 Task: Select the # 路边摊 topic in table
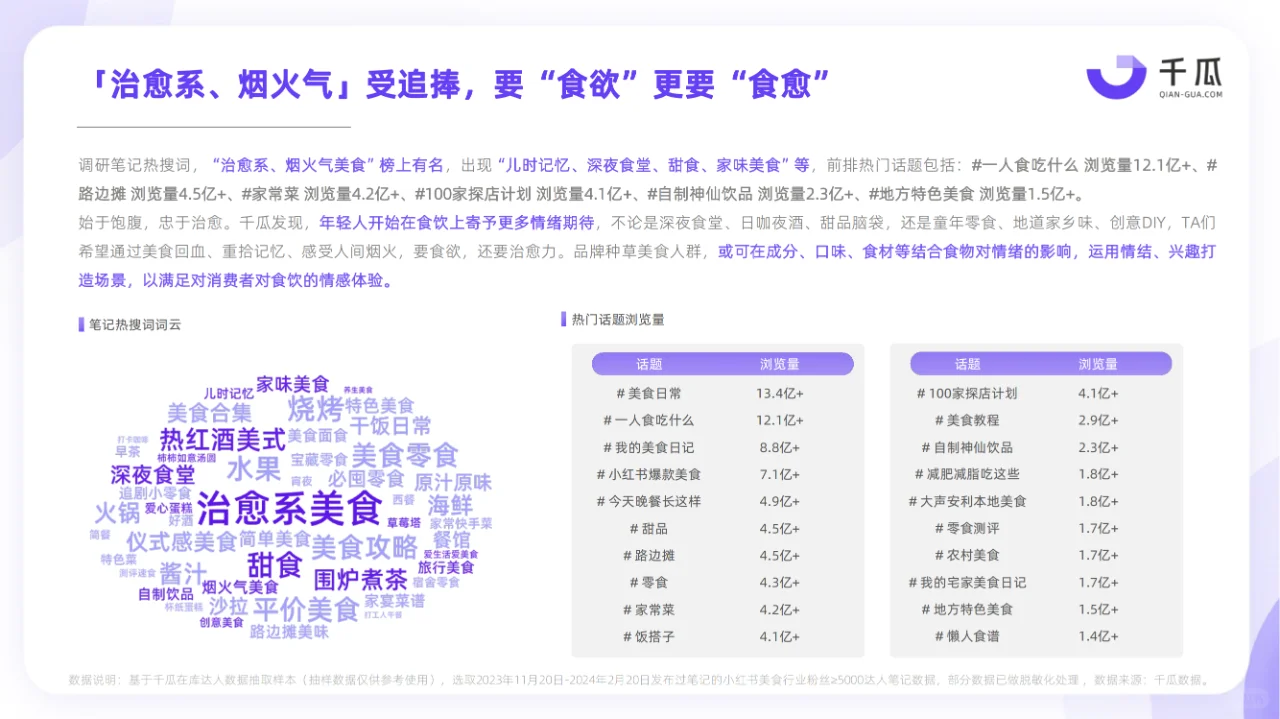(x=649, y=555)
